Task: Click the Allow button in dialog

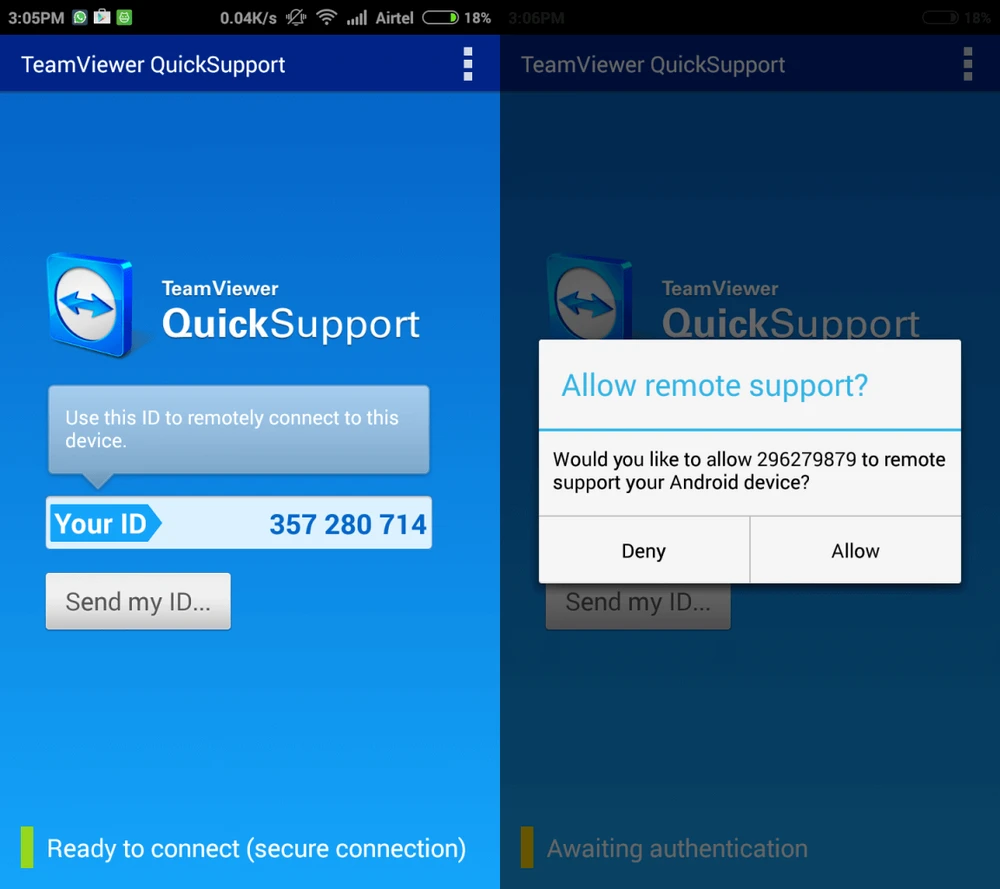Action: click(855, 550)
